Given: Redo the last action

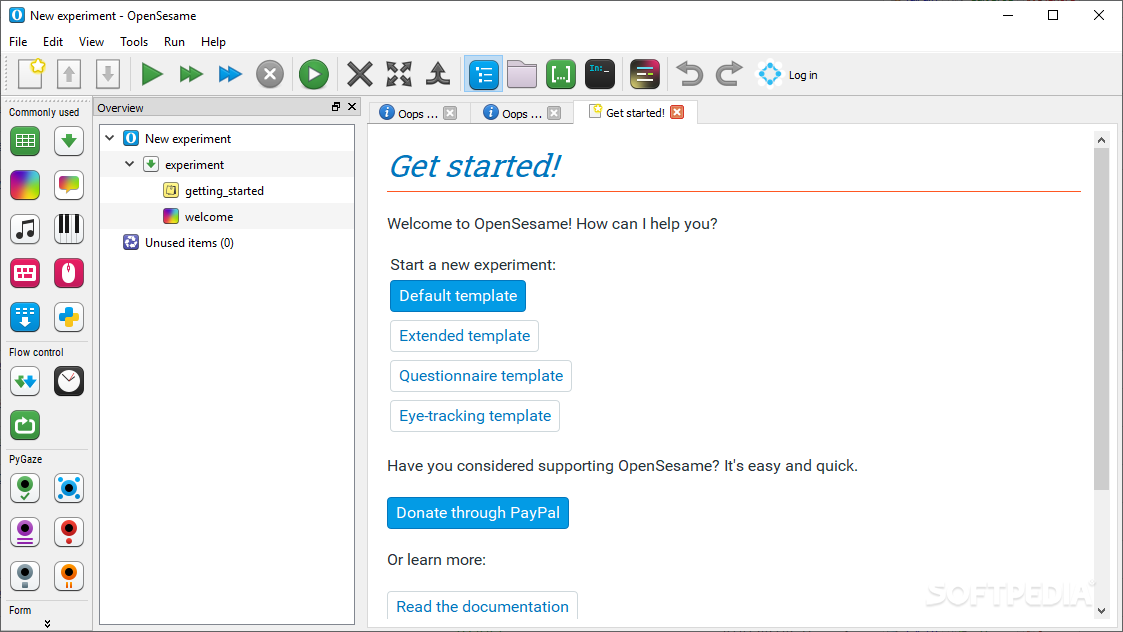Looking at the screenshot, I should 729,74.
